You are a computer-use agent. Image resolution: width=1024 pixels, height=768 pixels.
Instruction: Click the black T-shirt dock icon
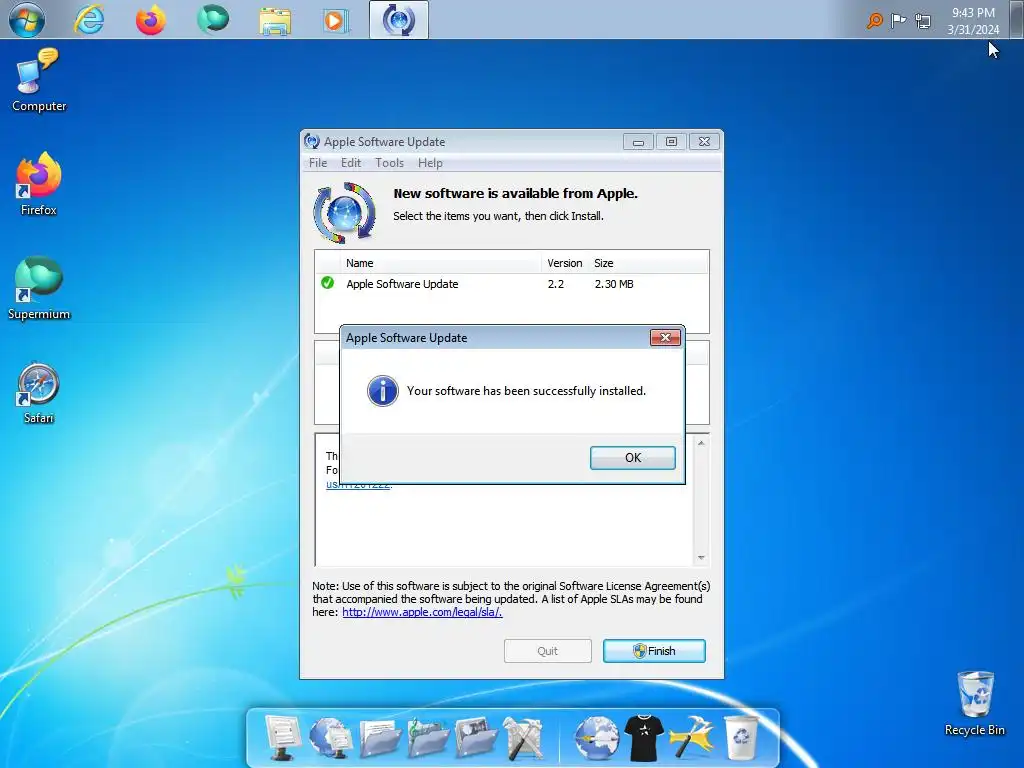point(644,738)
